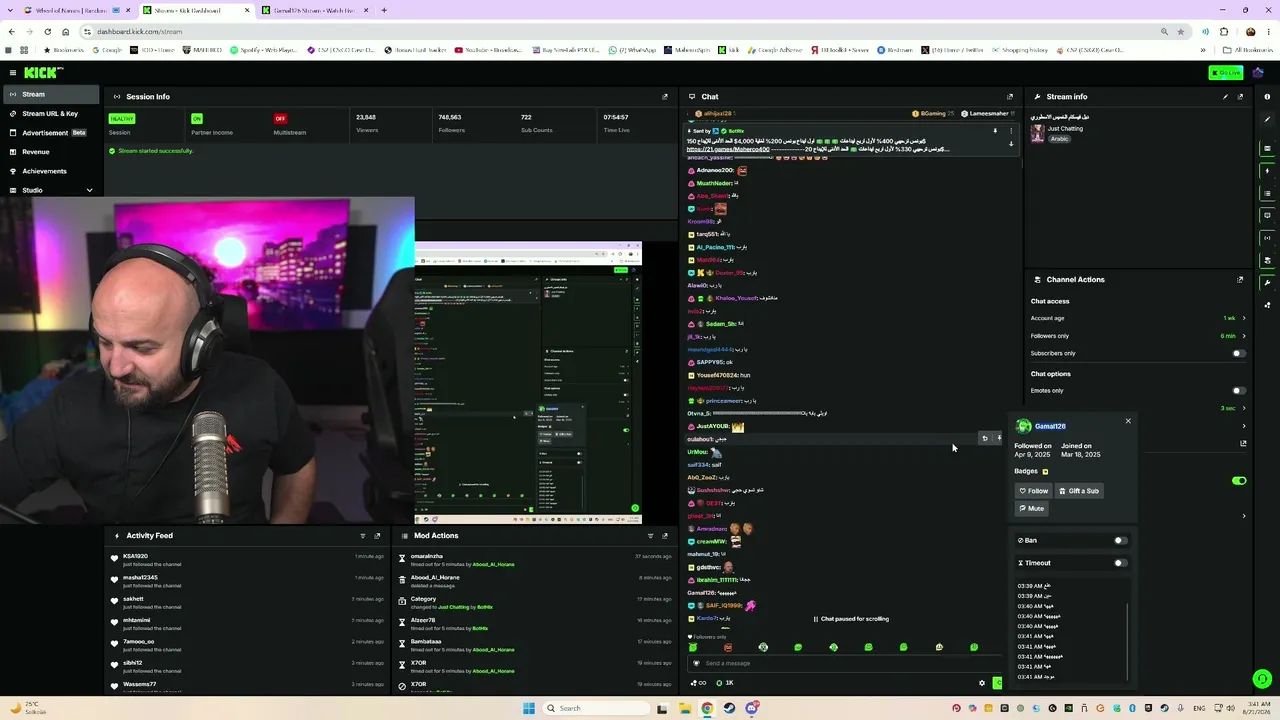
Task: Click the 23,848 Viewers stat
Action: pyautogui.click(x=366, y=123)
